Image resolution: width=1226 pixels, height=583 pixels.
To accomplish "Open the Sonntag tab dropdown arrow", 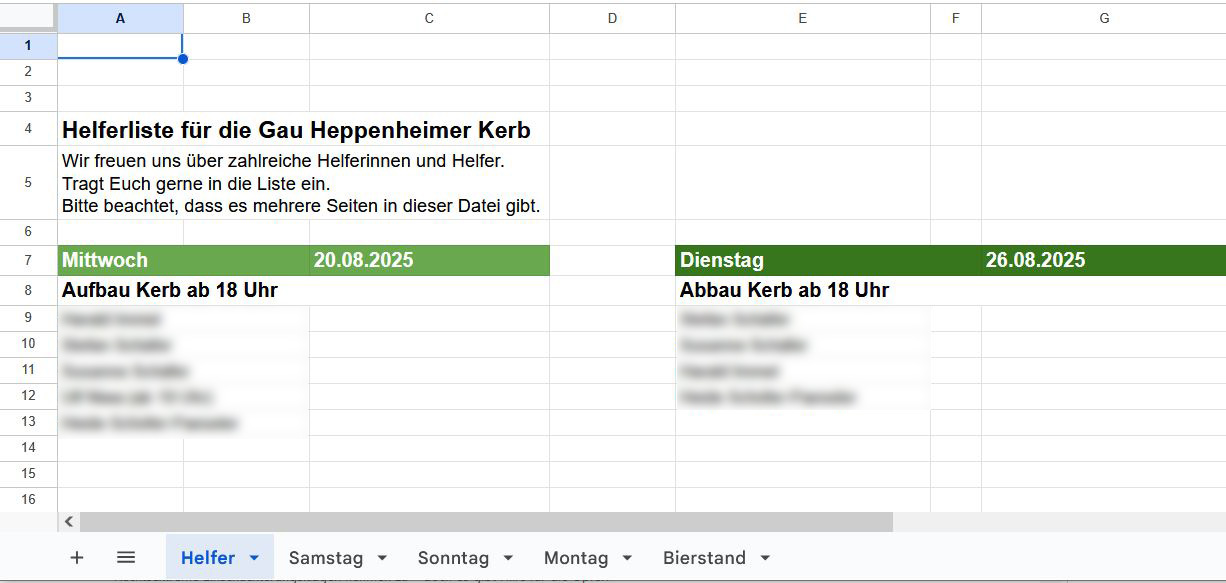I will [508, 558].
